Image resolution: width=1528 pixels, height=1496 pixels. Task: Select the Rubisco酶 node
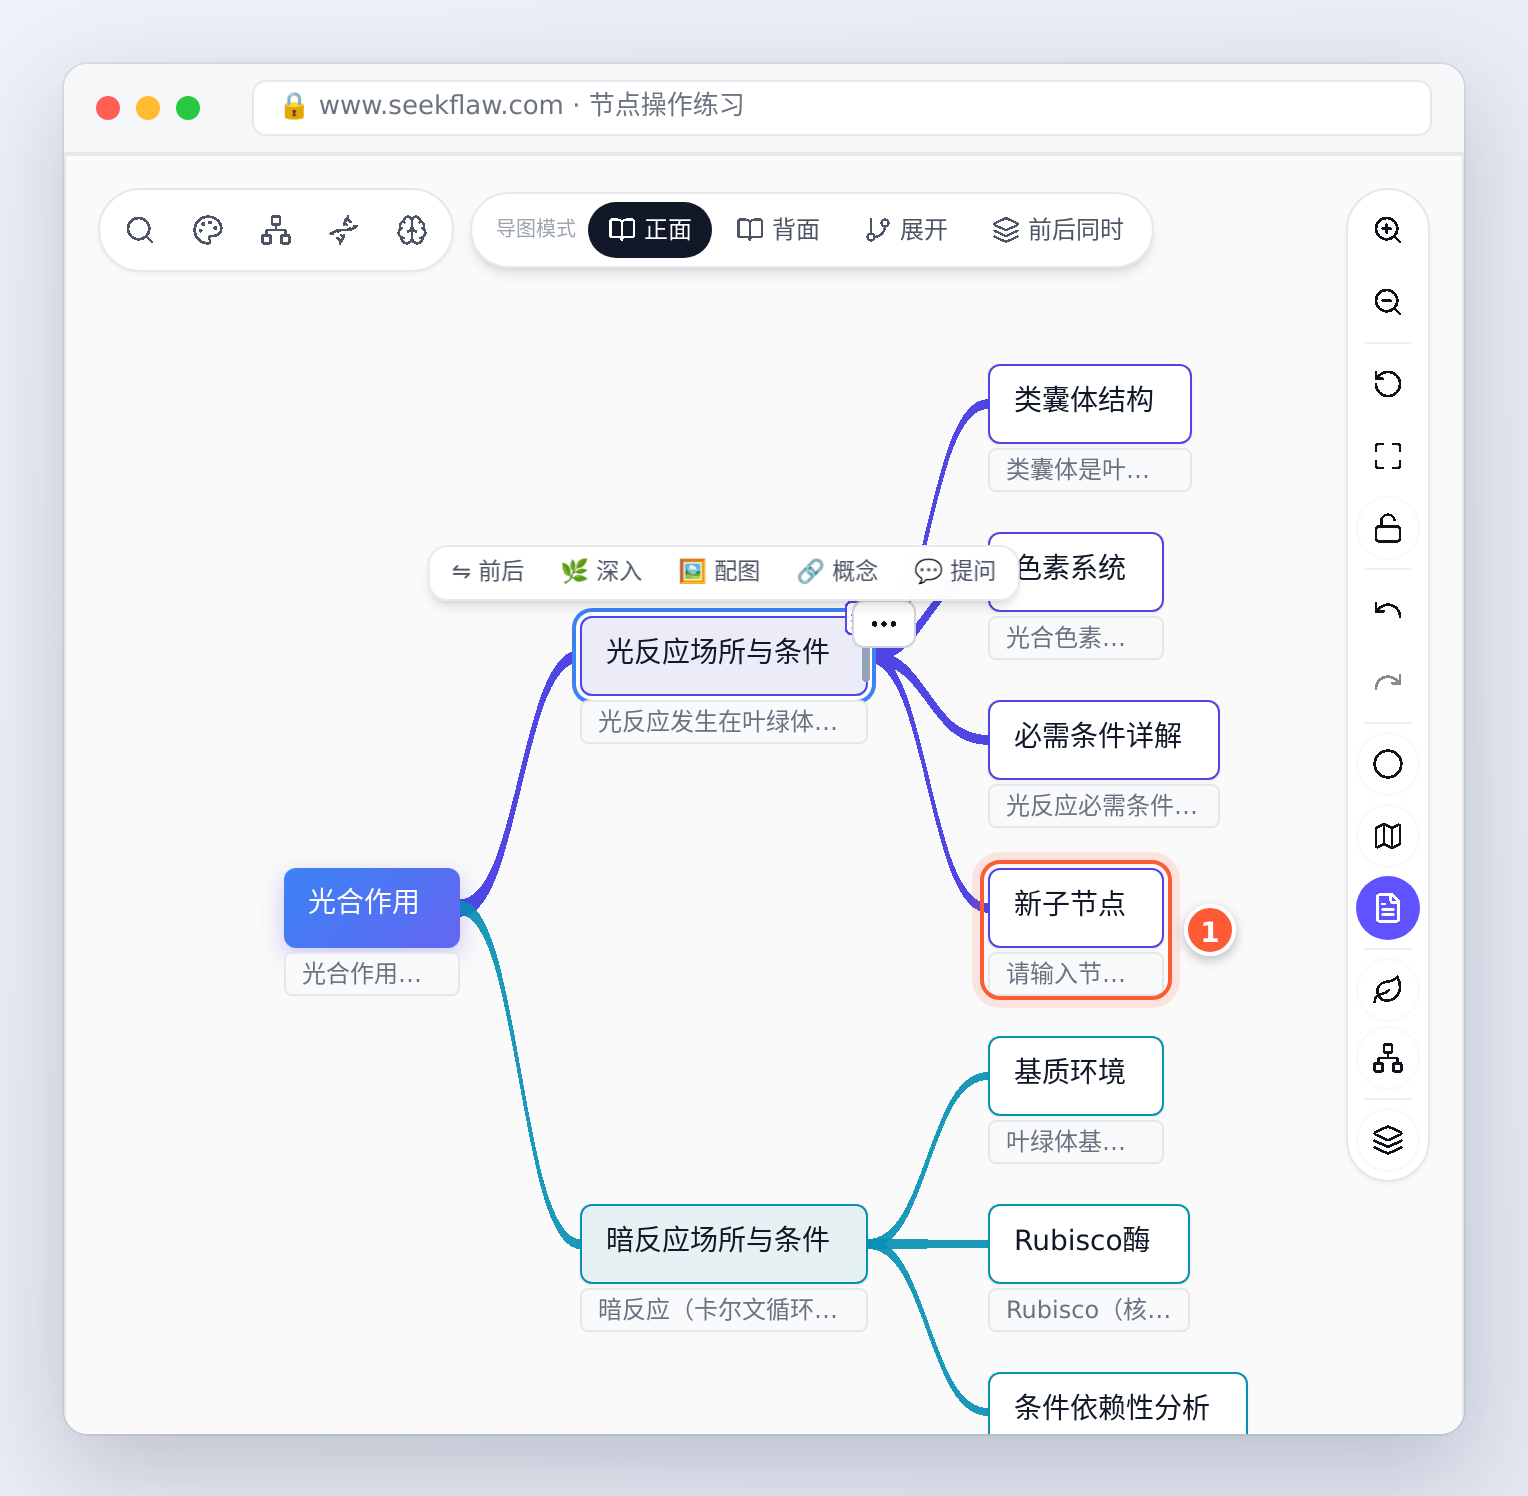[x=1089, y=1244]
